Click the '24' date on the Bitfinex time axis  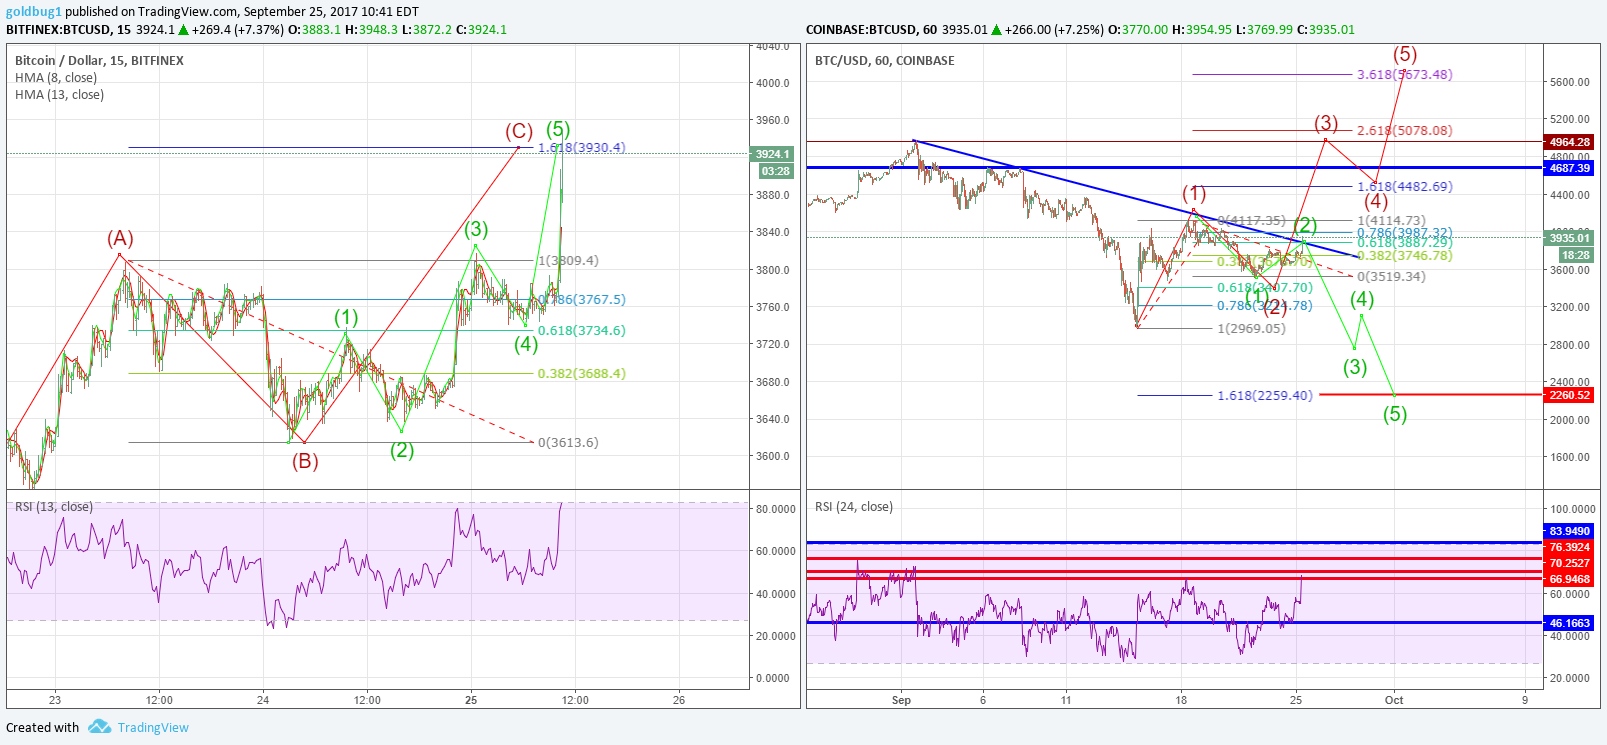(x=263, y=700)
